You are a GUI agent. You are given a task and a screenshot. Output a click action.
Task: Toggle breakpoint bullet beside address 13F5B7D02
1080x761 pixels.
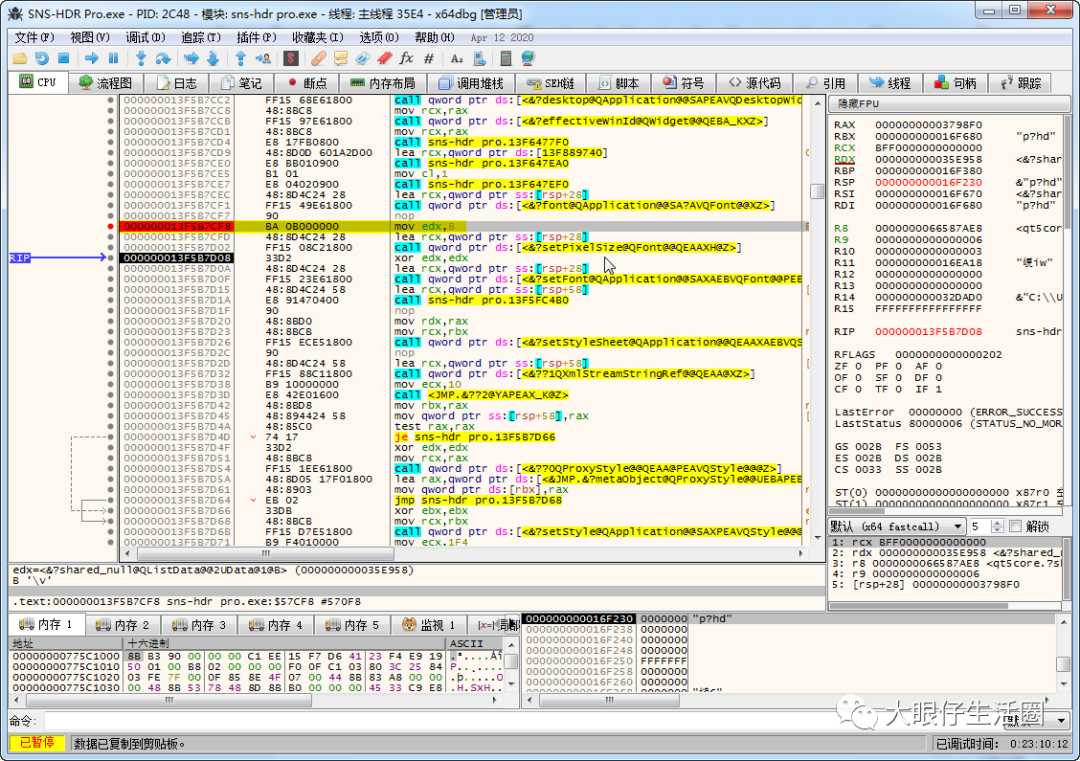point(110,247)
